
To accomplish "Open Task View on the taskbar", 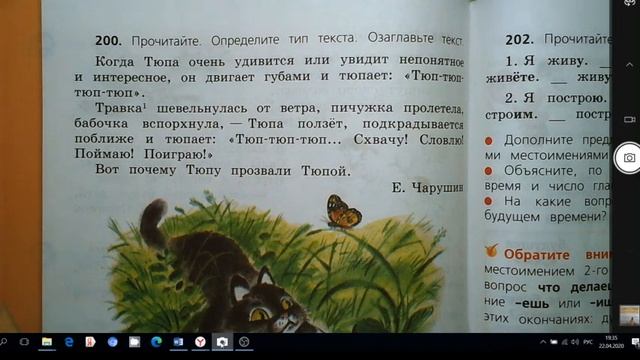I will point(24,342).
